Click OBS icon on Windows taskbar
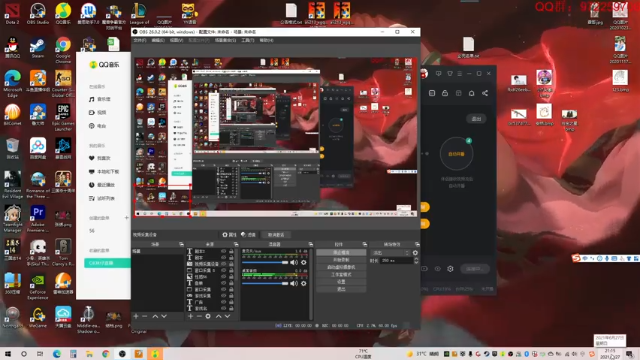 point(122,354)
